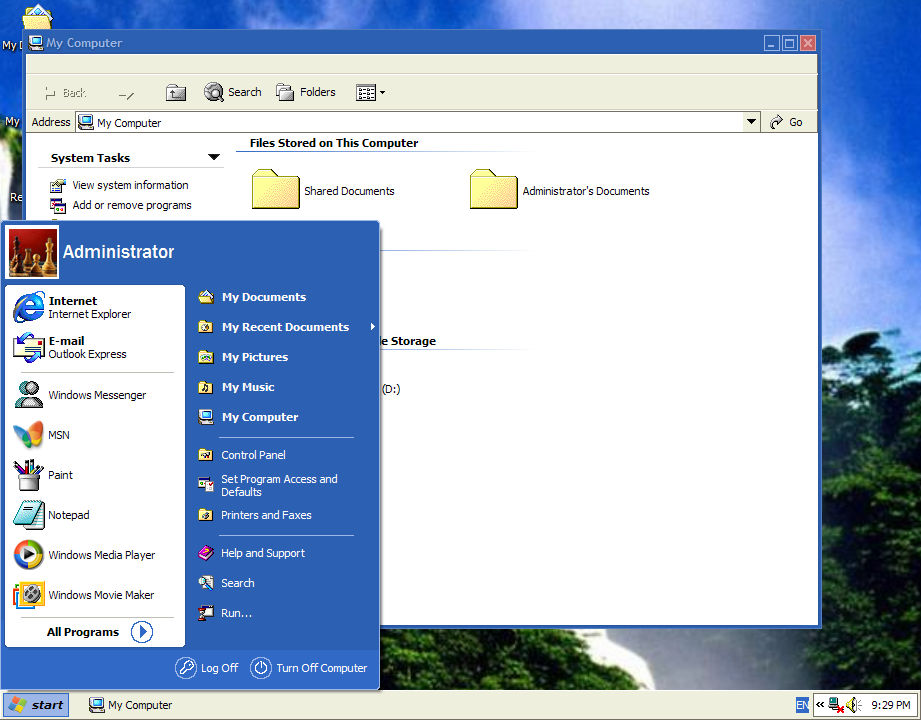Viewport: 921px width, 720px height.
Task: Click the Administrator chess user picture
Action: pos(32,253)
